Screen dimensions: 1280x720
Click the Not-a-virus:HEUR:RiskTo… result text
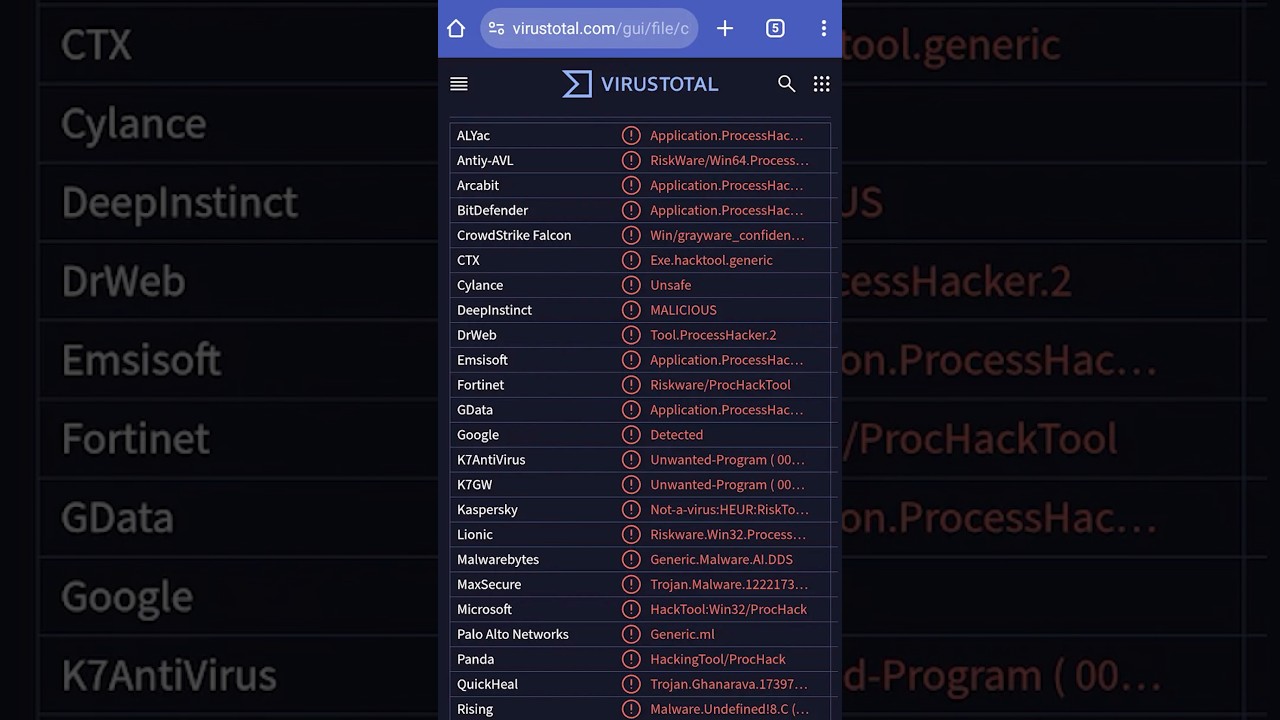729,510
